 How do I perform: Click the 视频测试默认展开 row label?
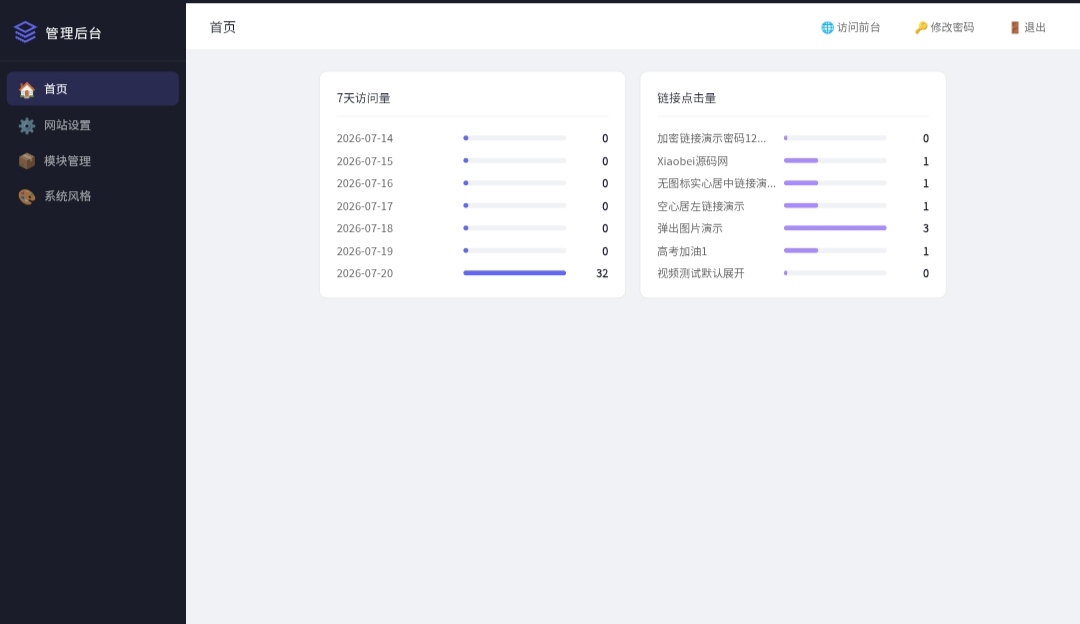pyautogui.click(x=700, y=273)
